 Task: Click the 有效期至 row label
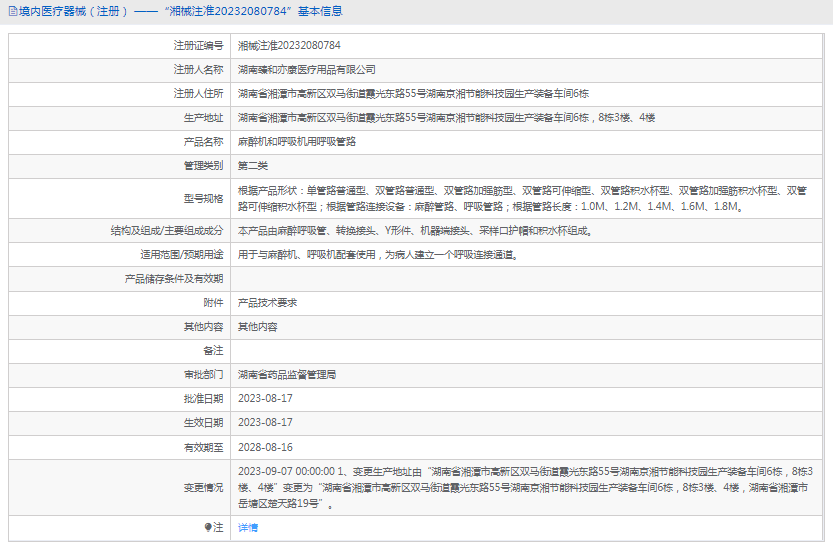pos(203,447)
